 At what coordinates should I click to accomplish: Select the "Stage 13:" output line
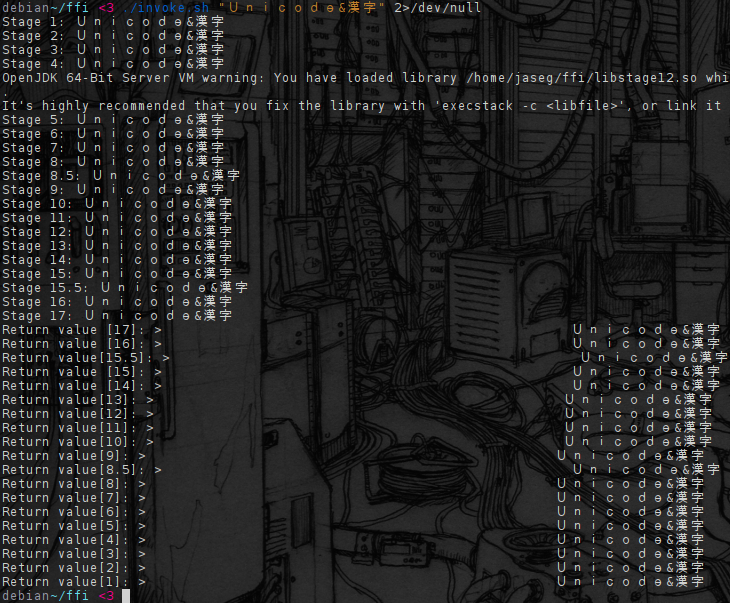click(x=117, y=245)
